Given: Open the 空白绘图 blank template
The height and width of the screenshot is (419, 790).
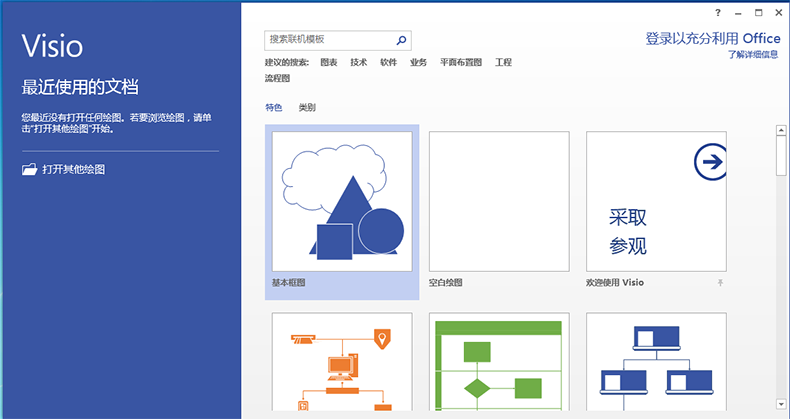Looking at the screenshot, I should coord(499,201).
